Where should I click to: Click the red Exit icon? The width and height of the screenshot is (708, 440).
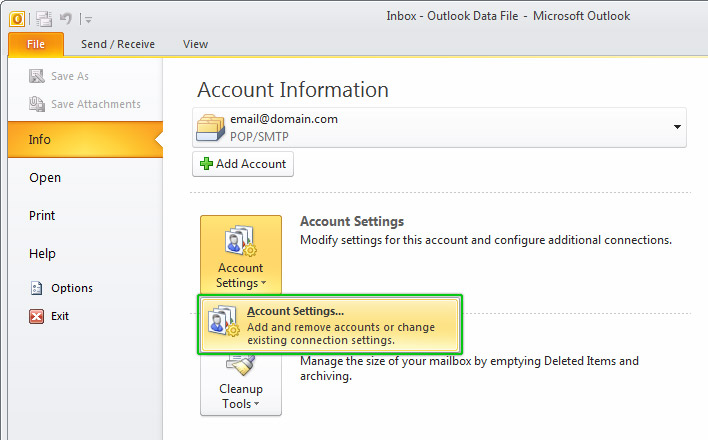click(x=37, y=316)
